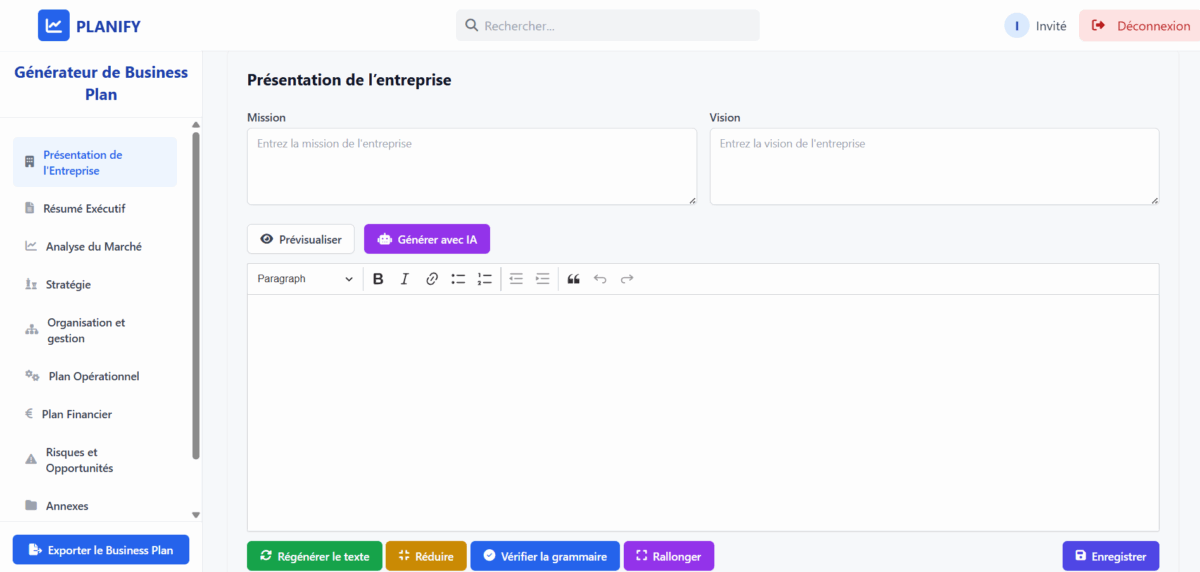Viewport: 1200px width, 572px height.
Task: Open the Paragraph style dropdown
Action: [305, 279]
